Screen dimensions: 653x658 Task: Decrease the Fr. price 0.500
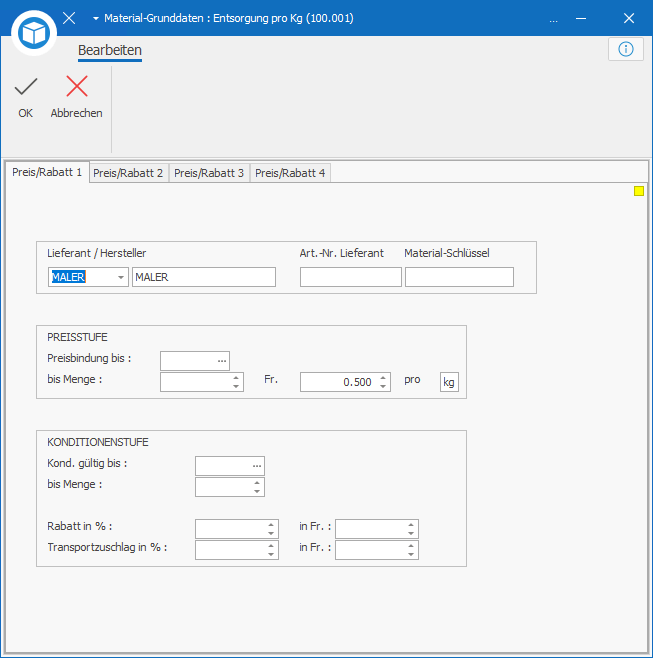coord(383,386)
